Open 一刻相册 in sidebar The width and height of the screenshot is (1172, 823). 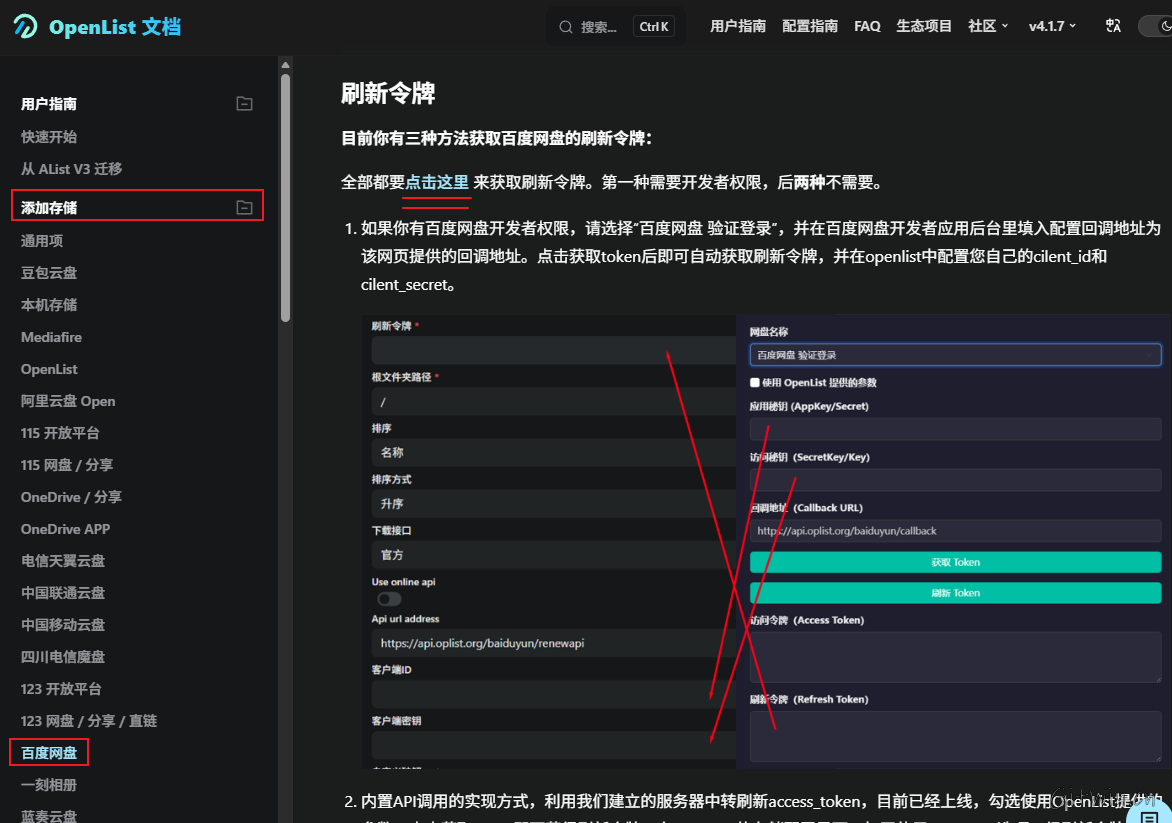pyautogui.click(x=49, y=785)
